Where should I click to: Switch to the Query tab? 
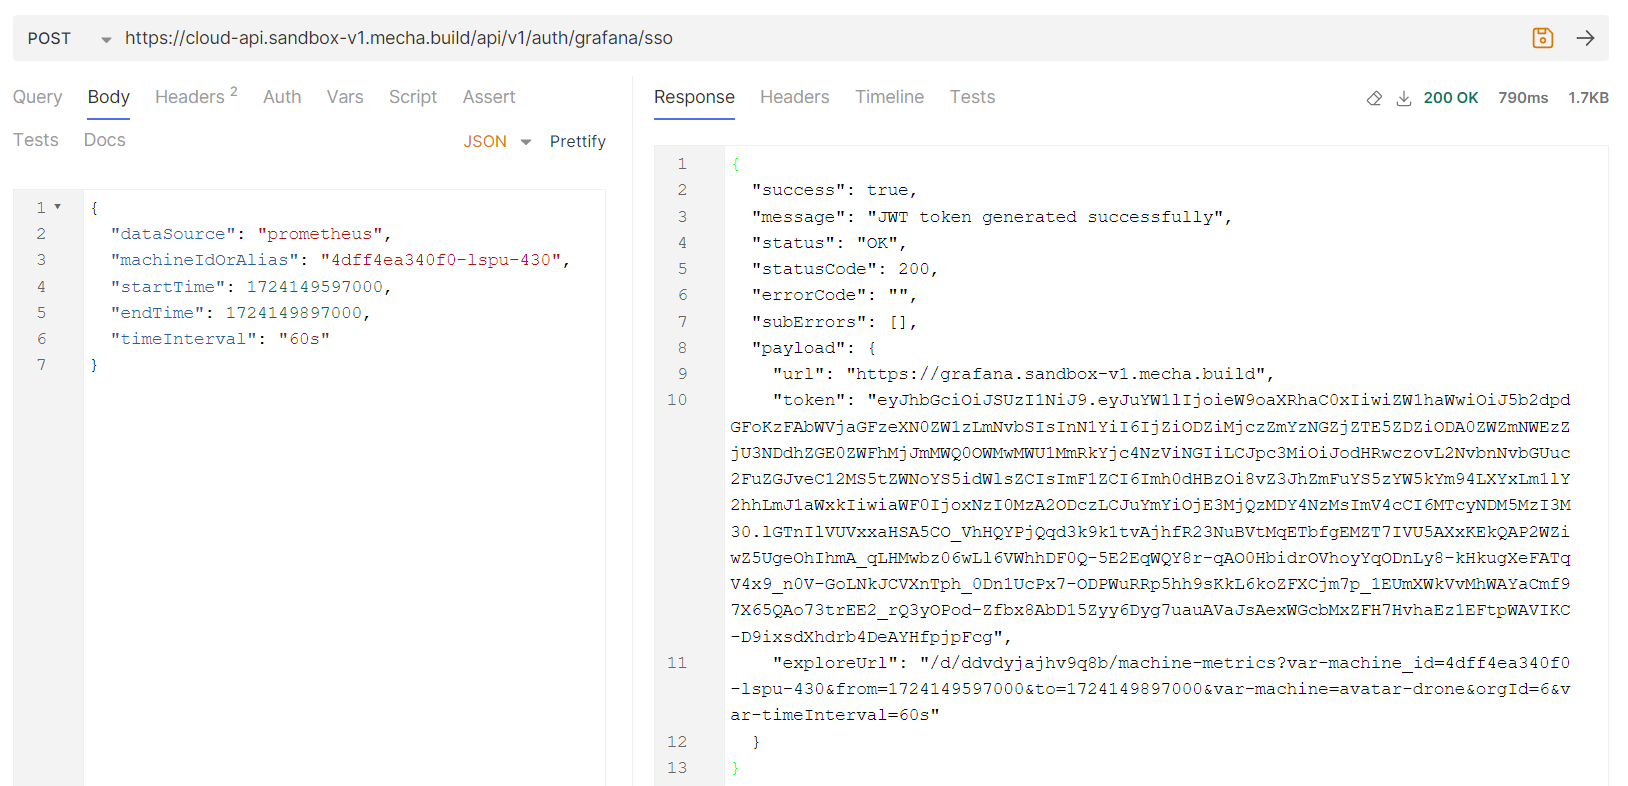[x=37, y=97]
